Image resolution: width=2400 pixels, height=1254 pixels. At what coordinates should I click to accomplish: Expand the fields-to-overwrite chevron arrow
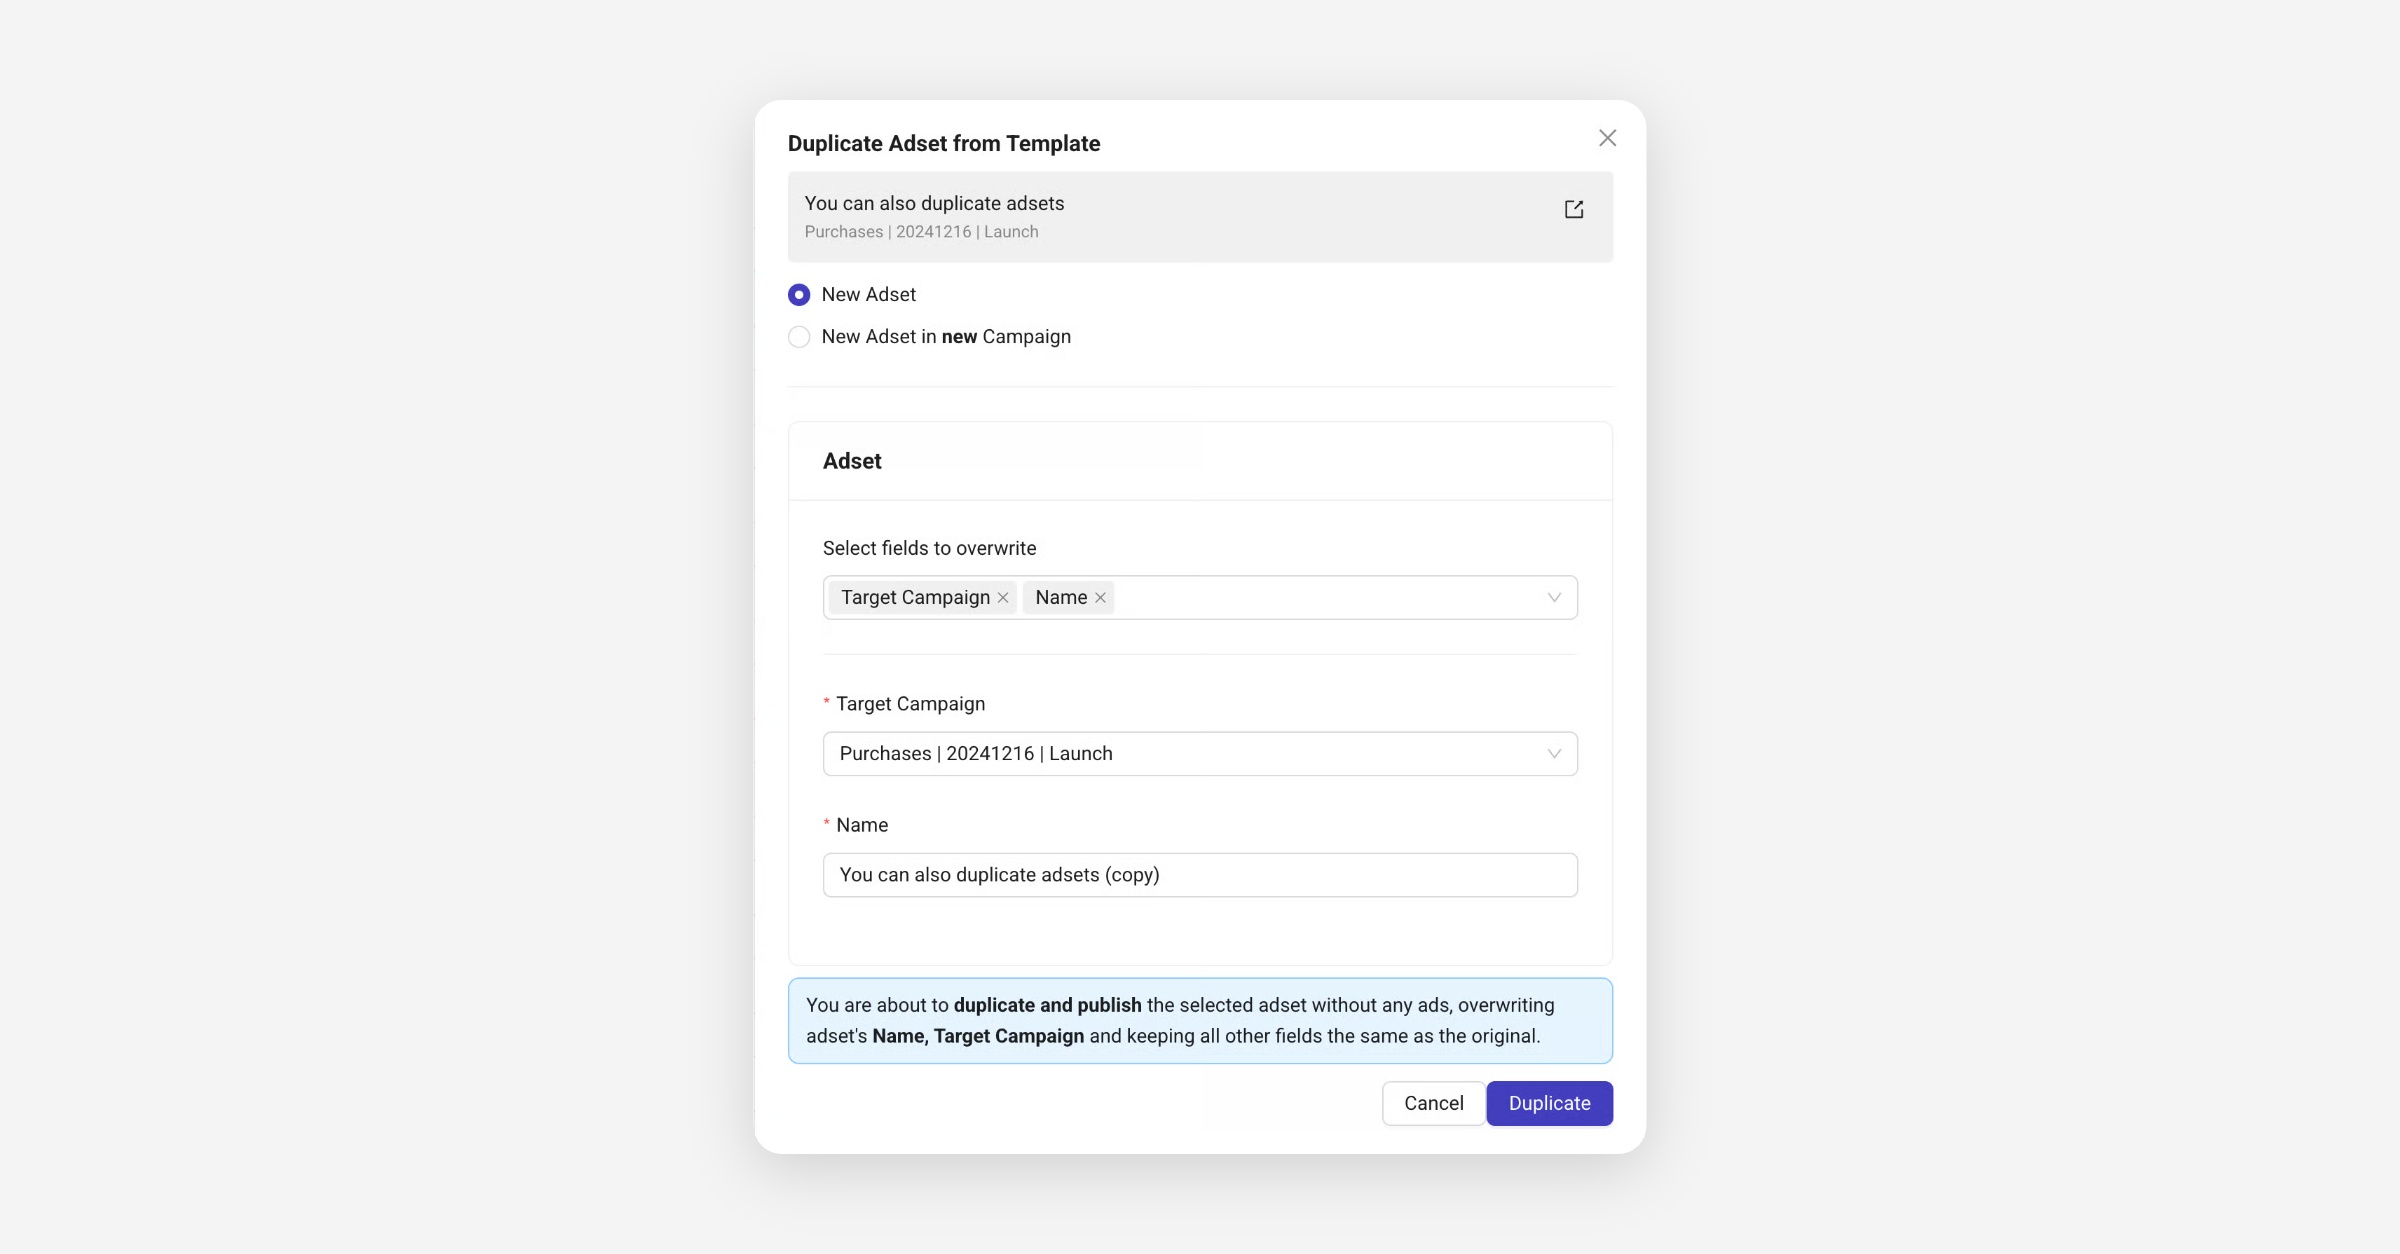[1554, 598]
